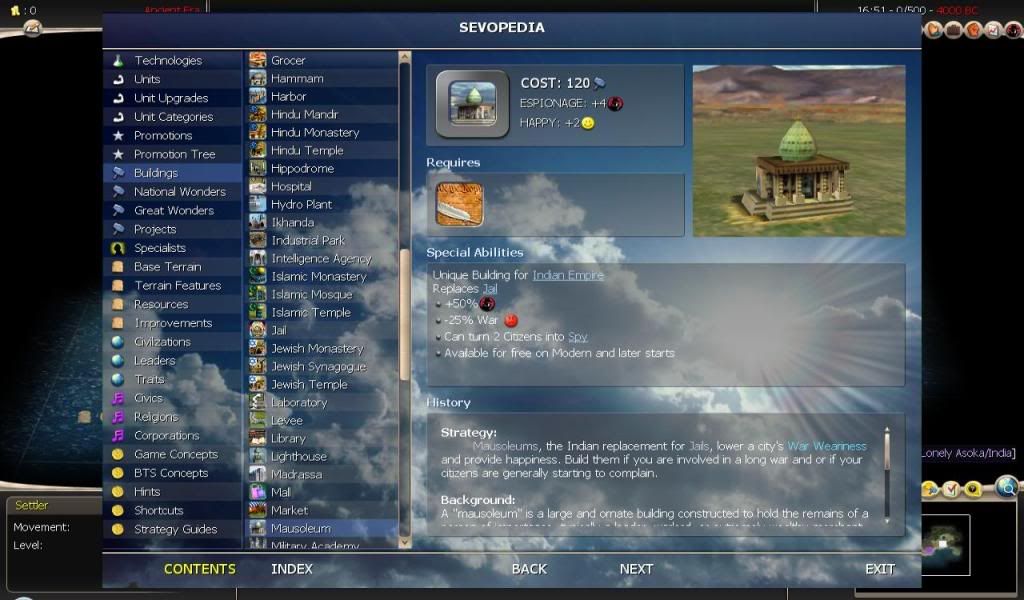Image resolution: width=1024 pixels, height=600 pixels.
Task: Click the Mausoleum 3D preview image
Action: (799, 151)
